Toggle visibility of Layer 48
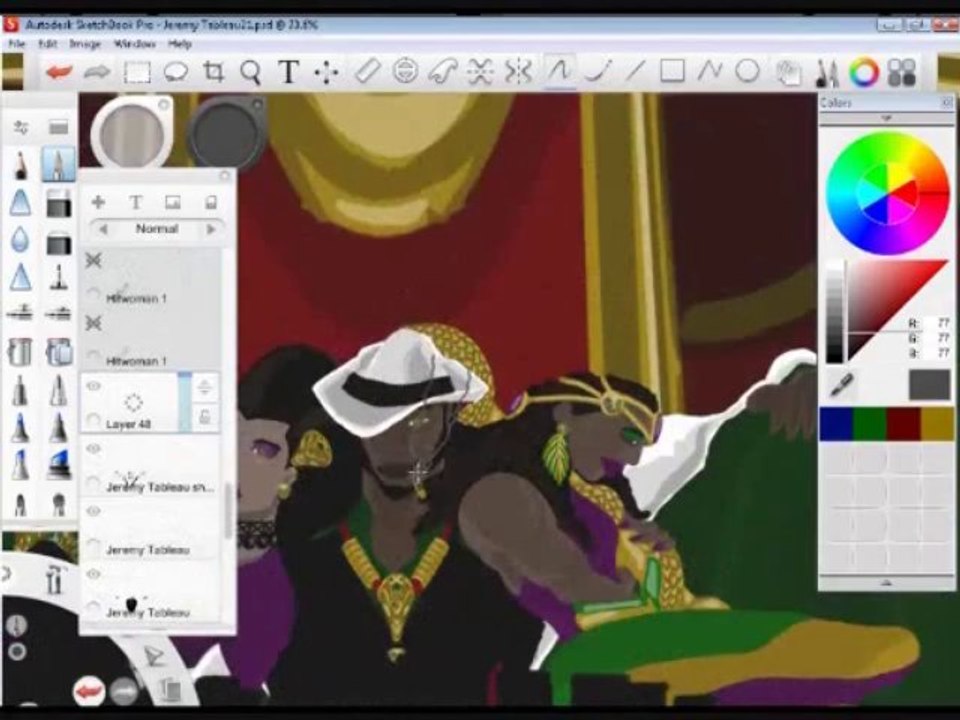The width and height of the screenshot is (960, 720). (x=93, y=386)
